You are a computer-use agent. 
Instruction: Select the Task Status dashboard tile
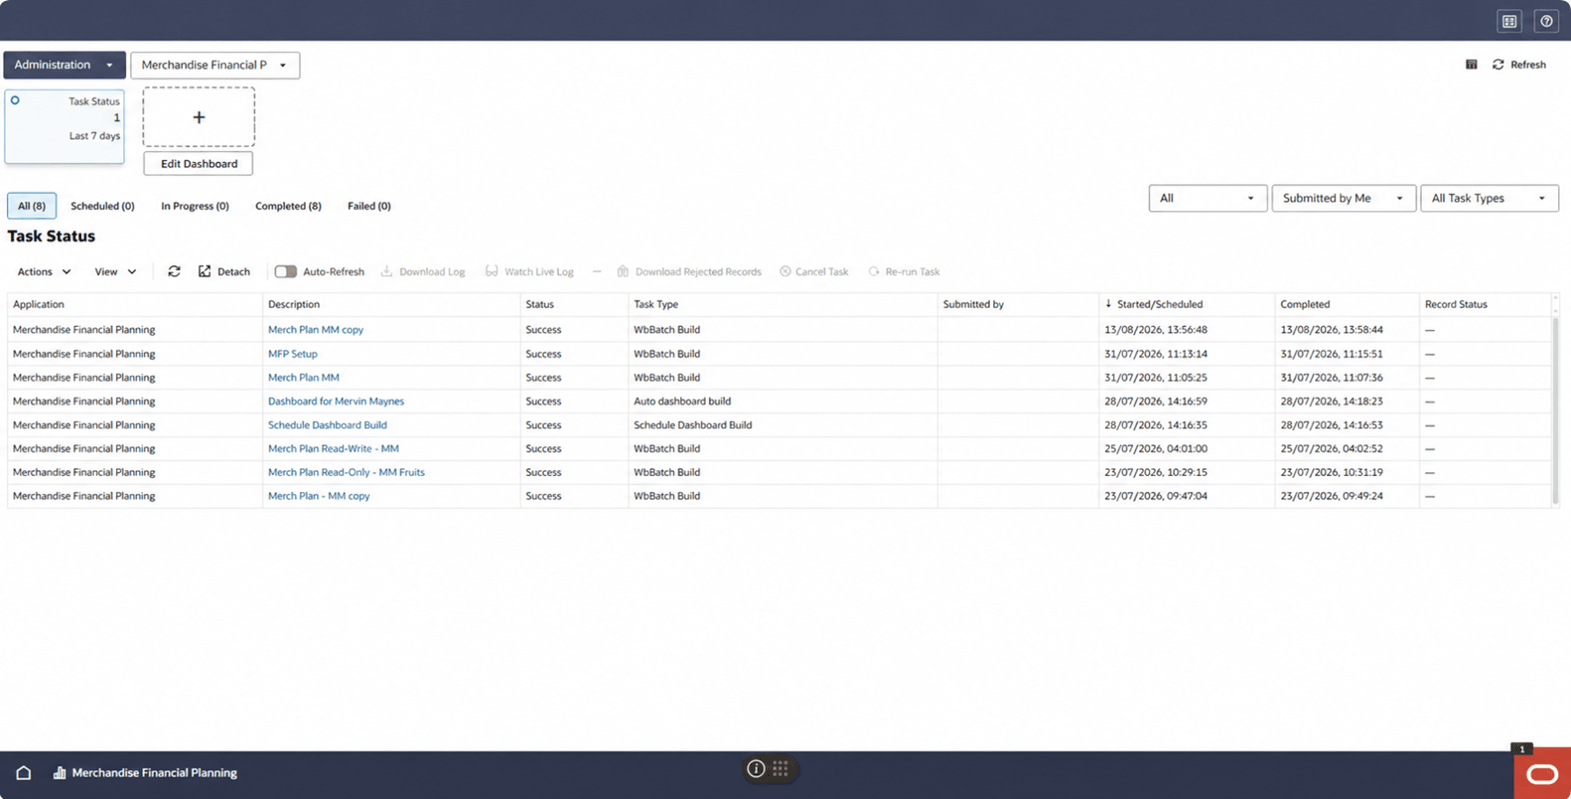[x=65, y=127]
